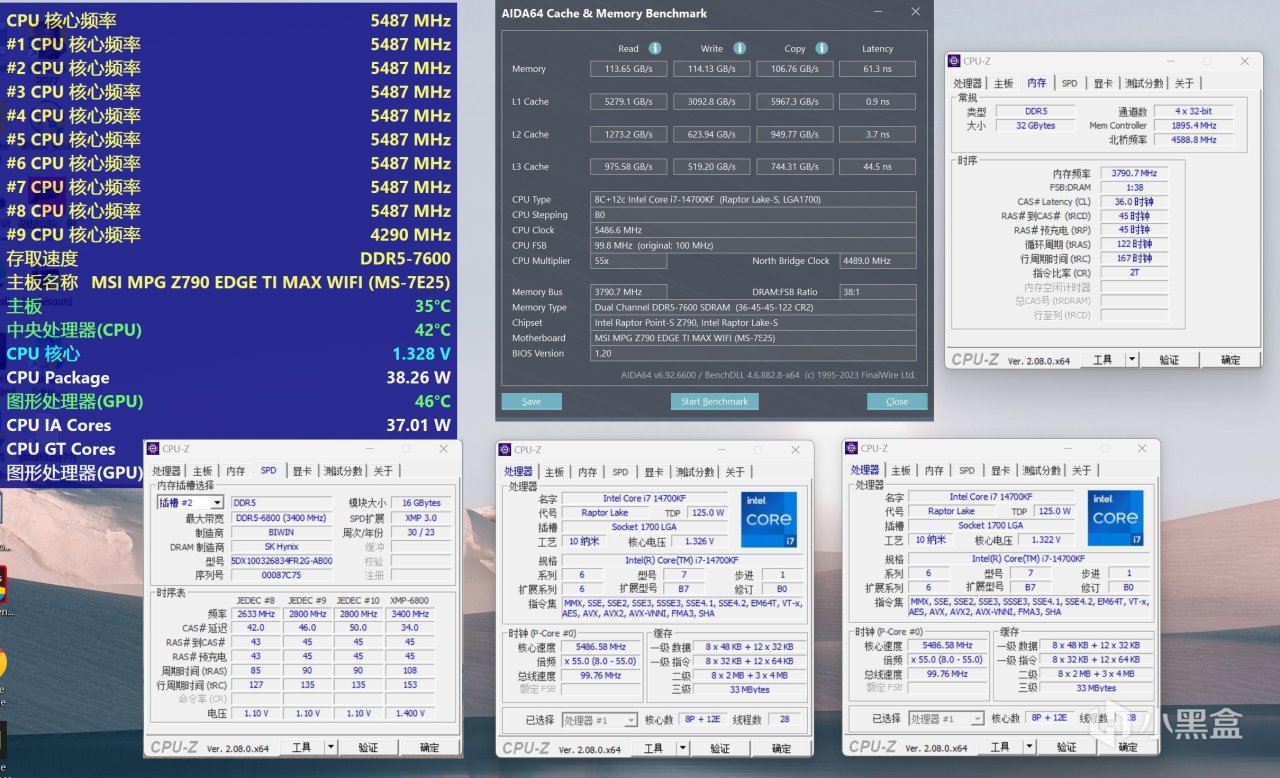Click the 4588.8 MHz north bridge frequency in CPU-Z

click(1194, 140)
